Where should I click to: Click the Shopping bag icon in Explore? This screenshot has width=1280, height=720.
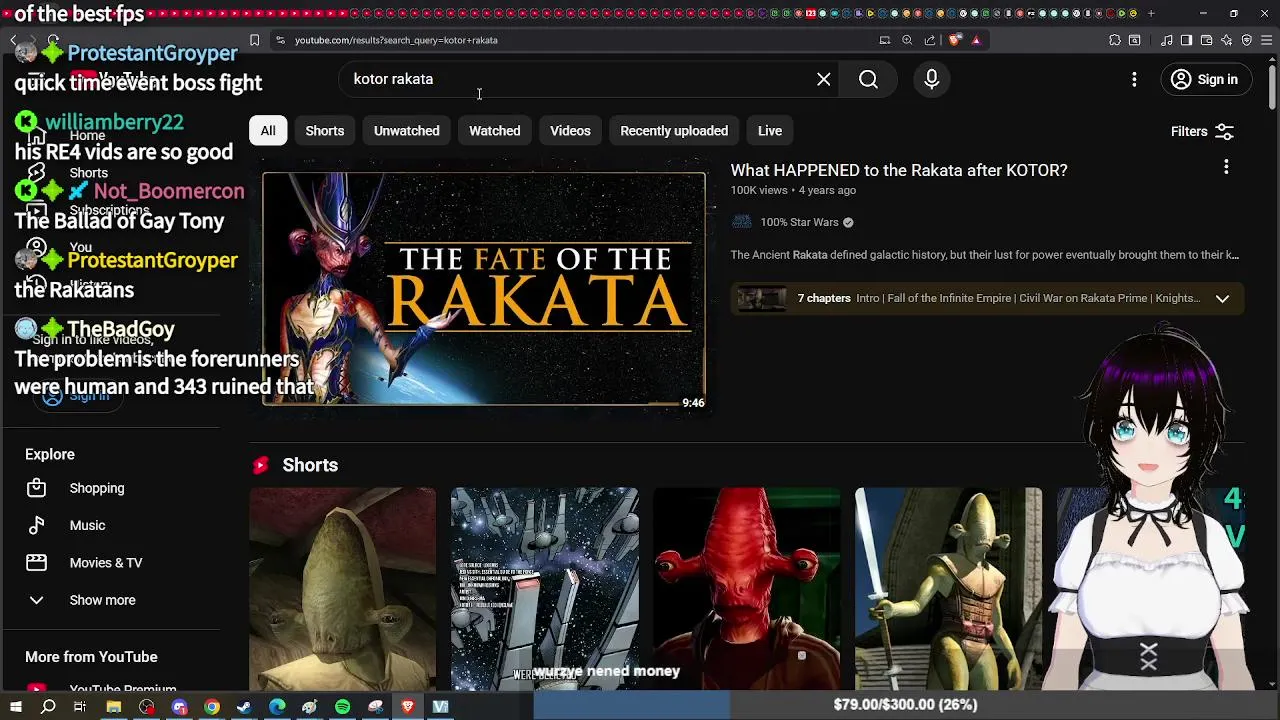[37, 488]
